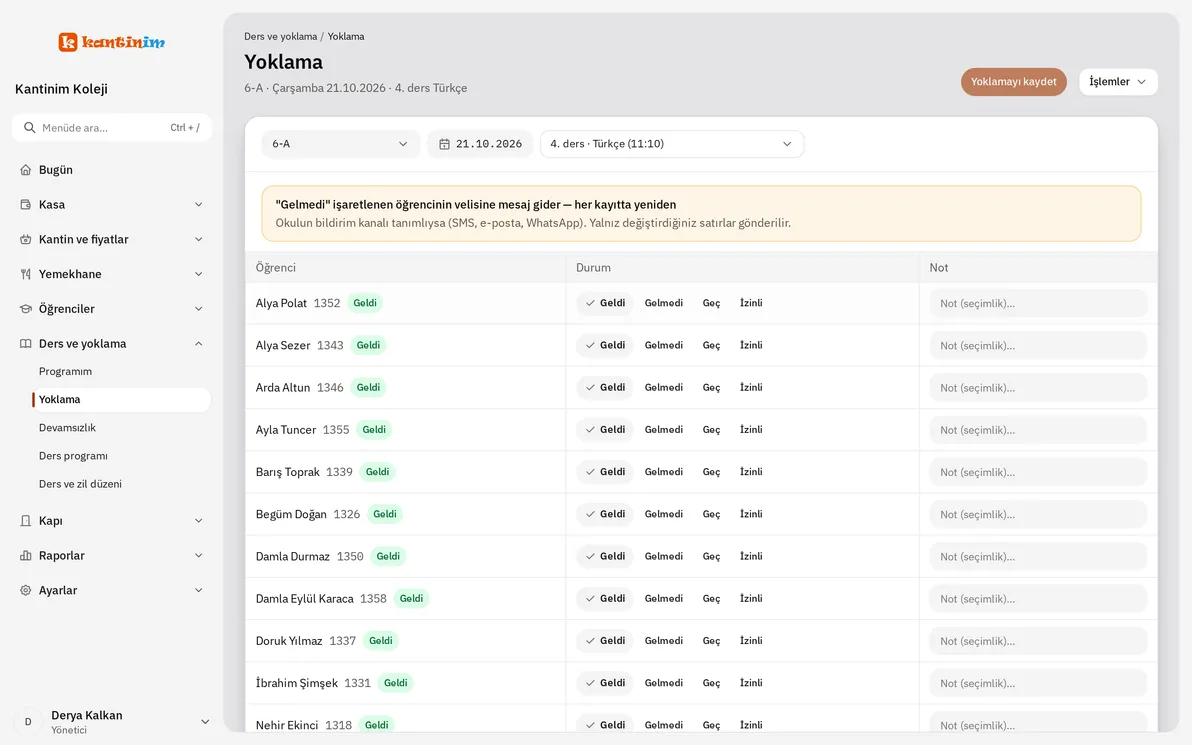
Task: Click the Ayarlar gear icon
Action: (26, 591)
